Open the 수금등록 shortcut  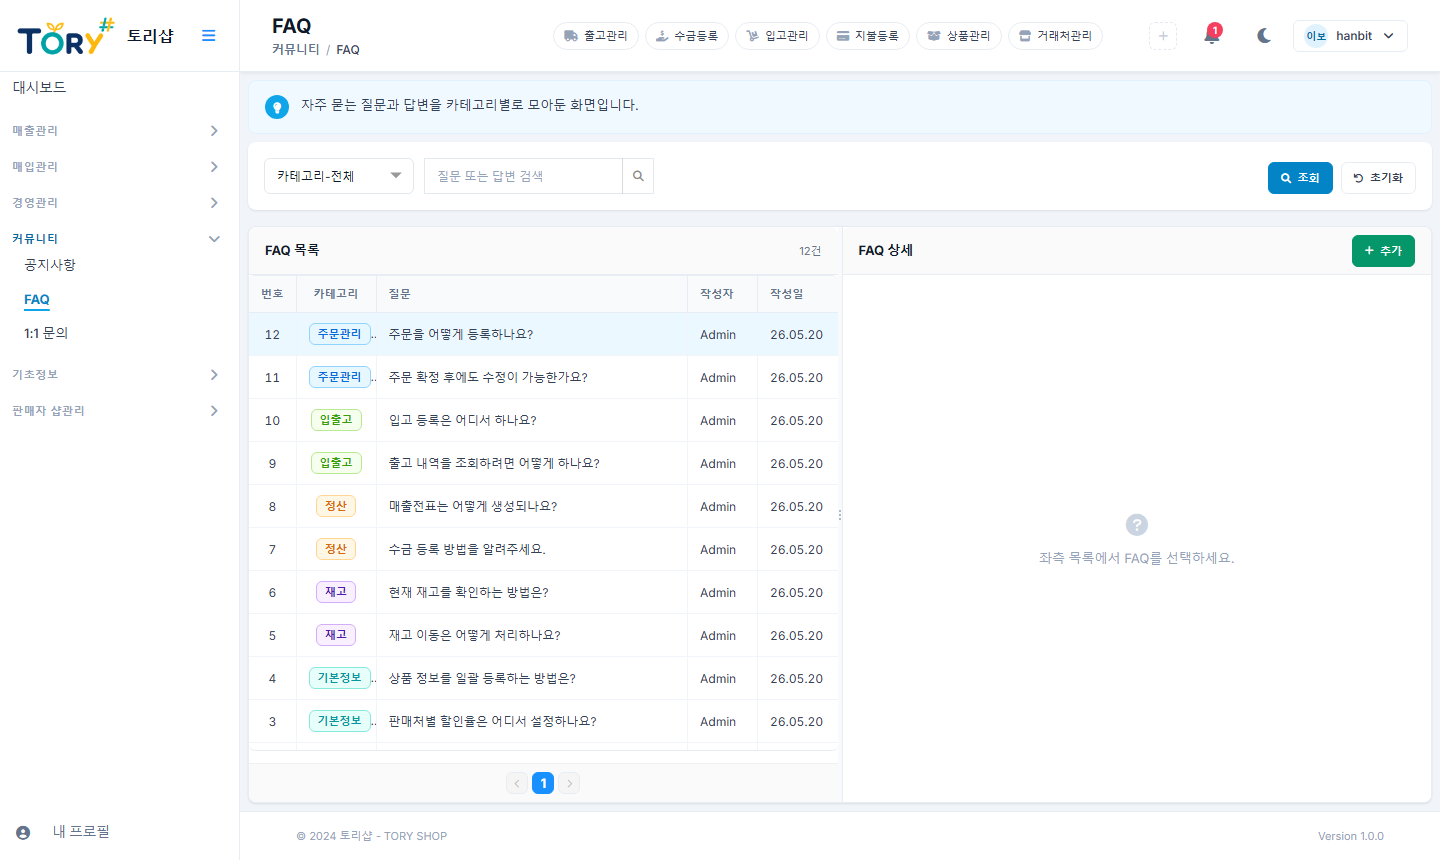pyautogui.click(x=687, y=36)
